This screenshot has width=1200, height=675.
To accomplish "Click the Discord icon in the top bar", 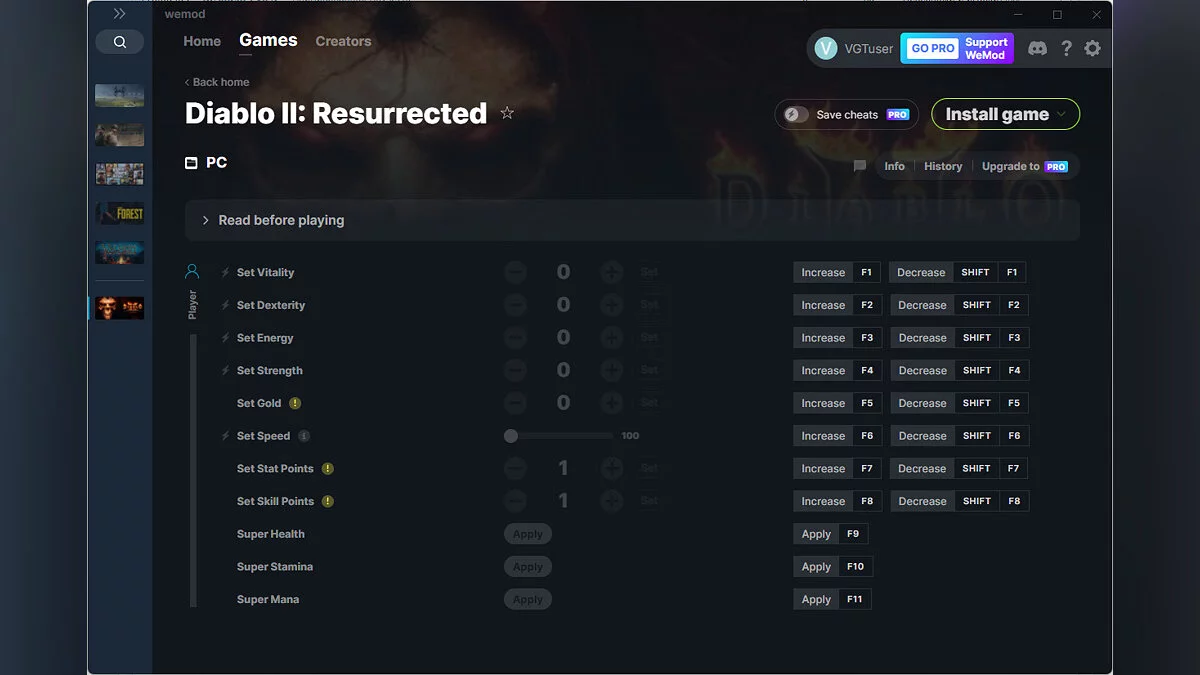I will (x=1037, y=47).
